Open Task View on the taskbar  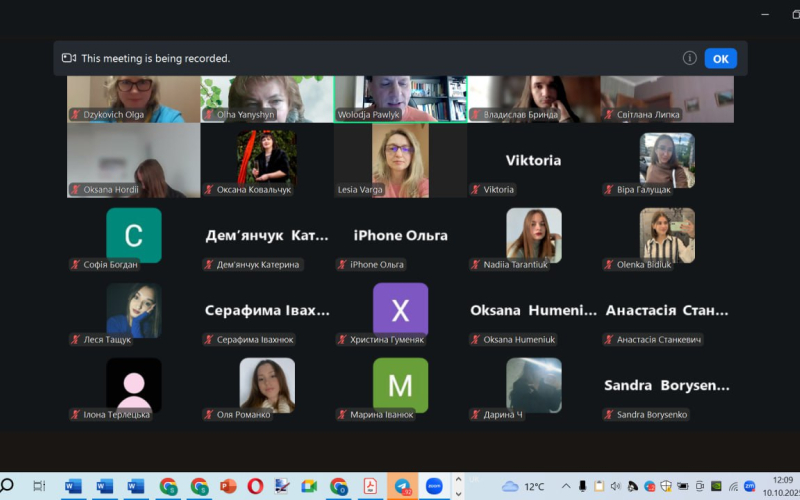point(39,486)
